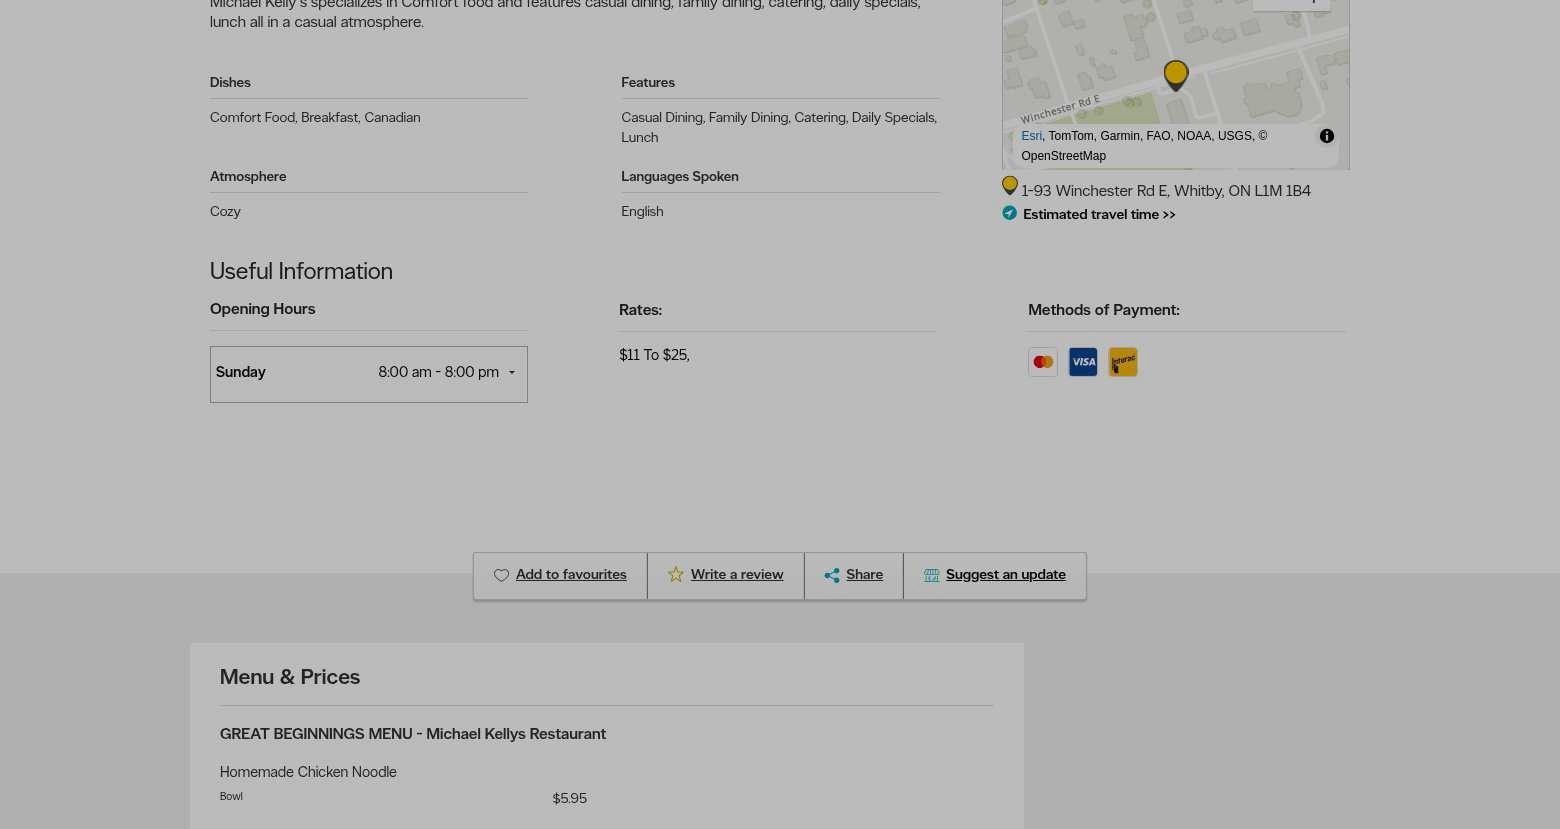
Task: Expand the Sunday opening hours dropdown arrow
Action: tap(512, 373)
